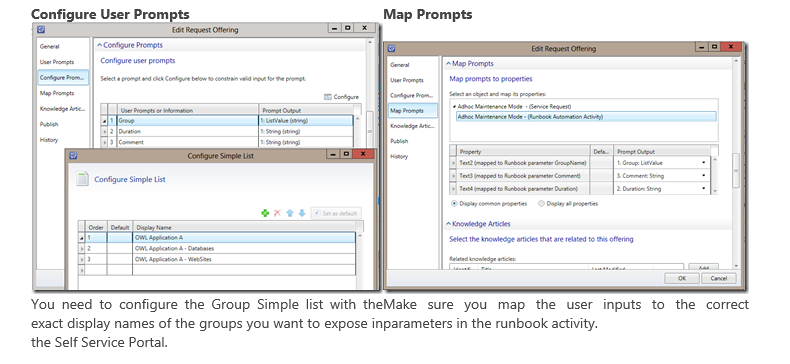Select Display common properties radio button
The width and height of the screenshot is (790, 364).
pyautogui.click(x=454, y=204)
